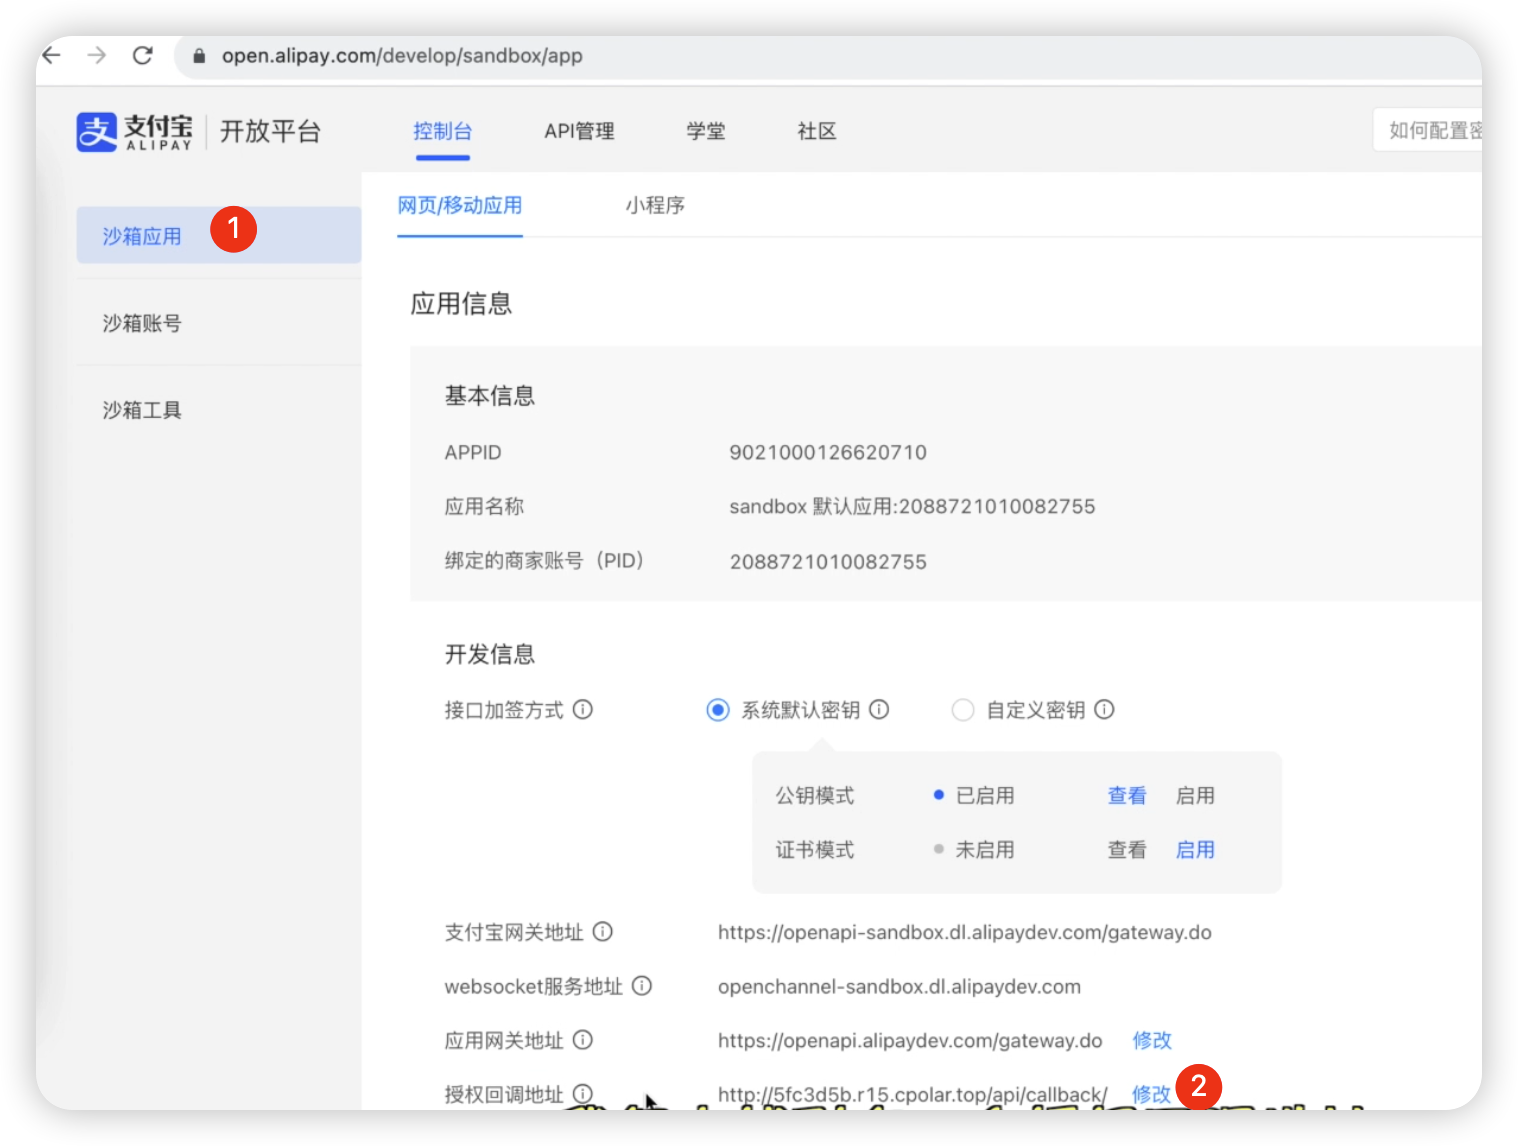Click the cpolar.top callback URL text

pos(912,1094)
